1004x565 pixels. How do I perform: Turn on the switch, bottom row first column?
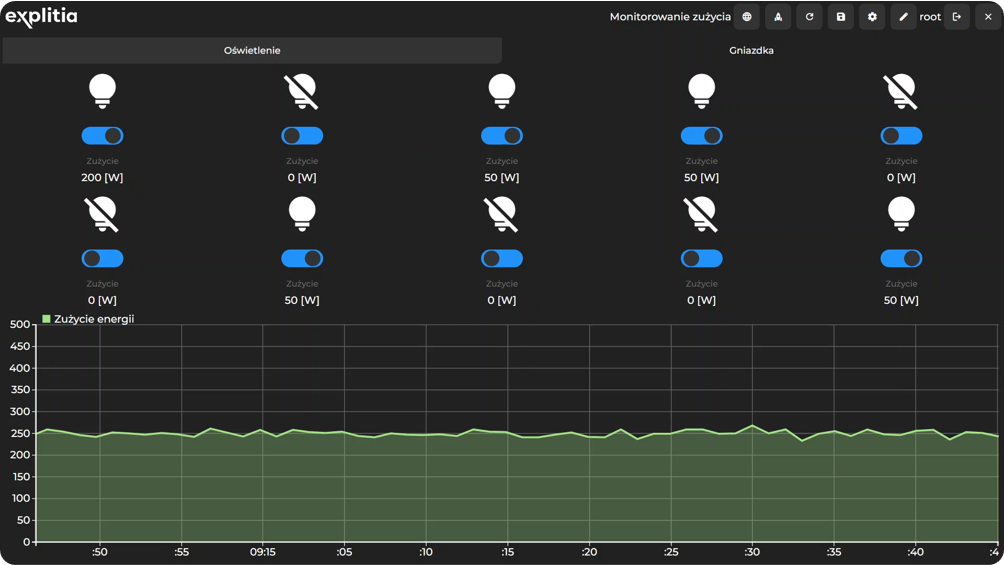(x=102, y=258)
